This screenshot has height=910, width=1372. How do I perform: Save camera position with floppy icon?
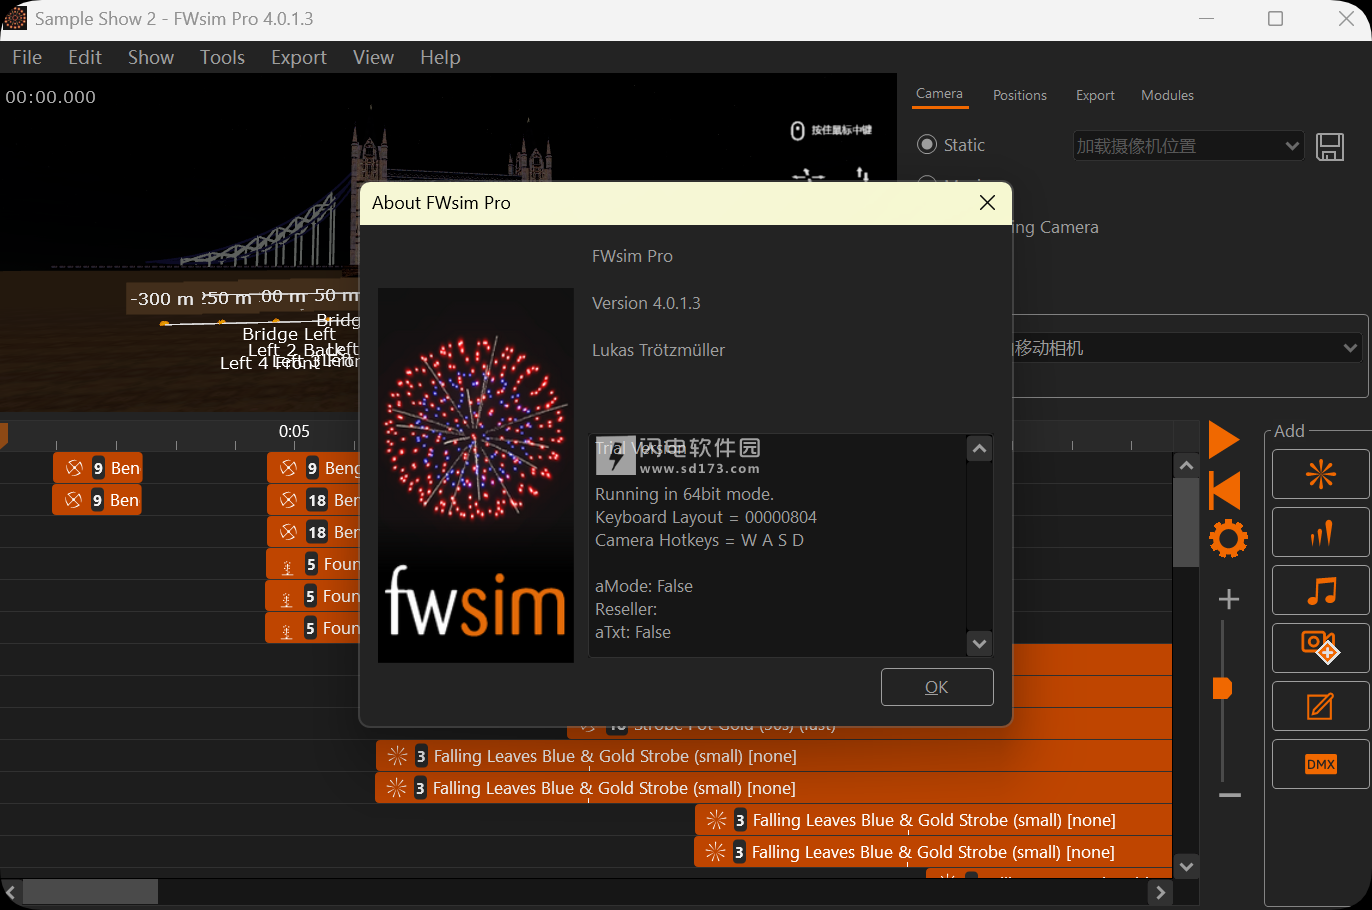(1329, 147)
